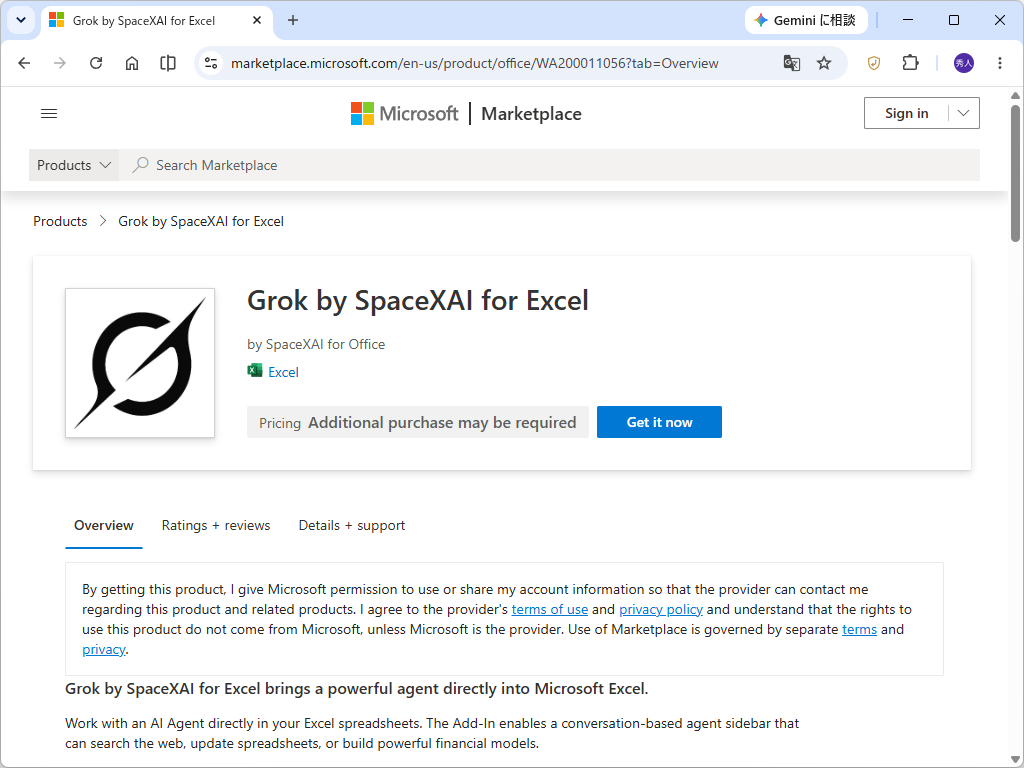The image size is (1024, 768).
Task: Close the Grok by SpaceXAI for Excel tab
Action: coord(257,20)
